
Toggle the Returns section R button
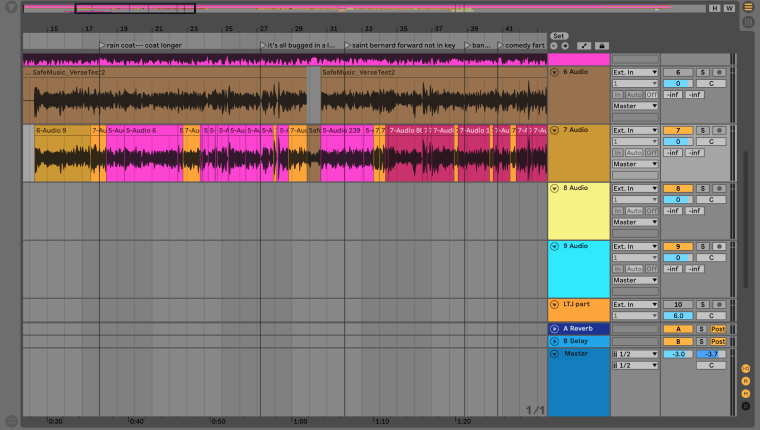745,381
